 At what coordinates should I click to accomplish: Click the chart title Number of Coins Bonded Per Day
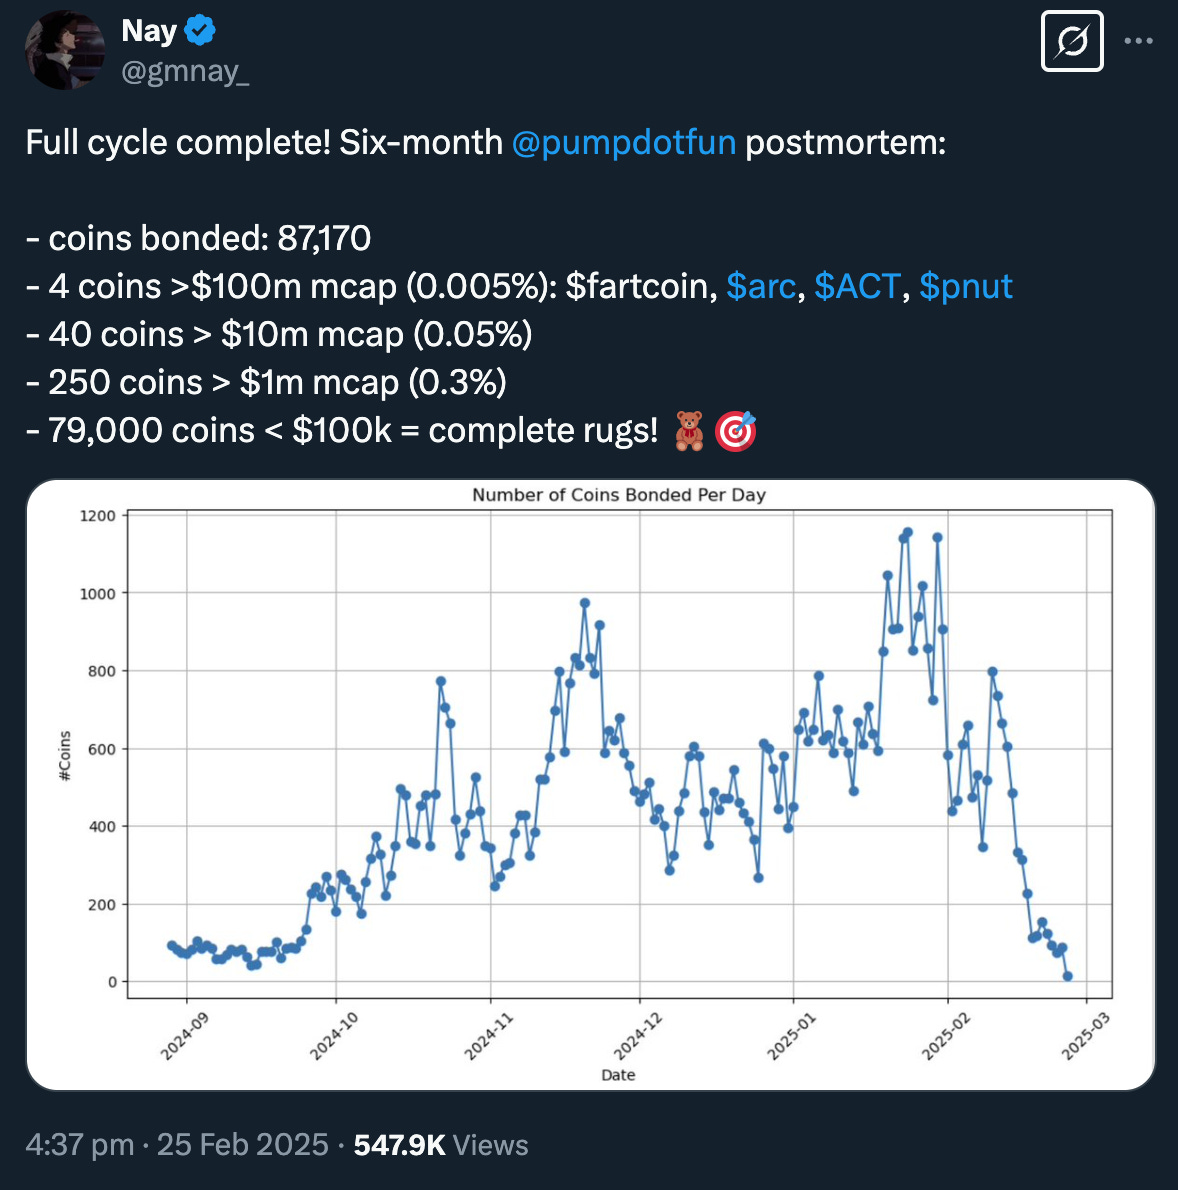pyautogui.click(x=618, y=495)
